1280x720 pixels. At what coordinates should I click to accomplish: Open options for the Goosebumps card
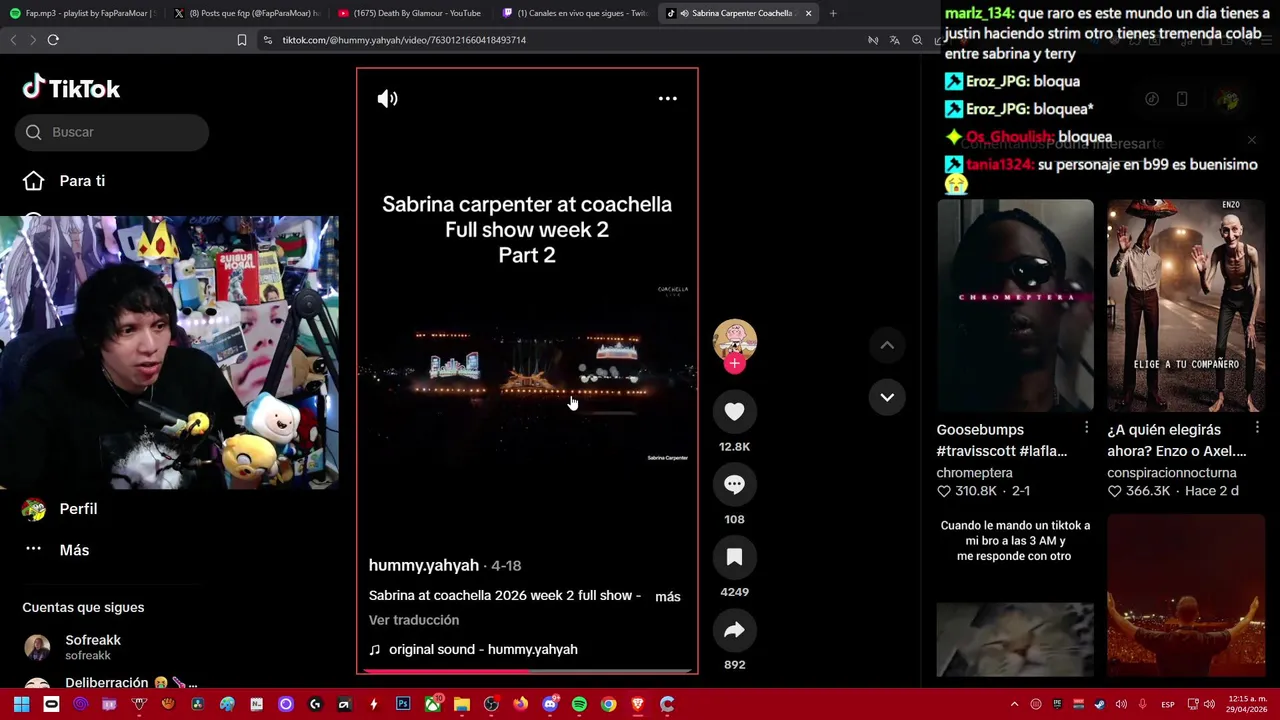tap(1086, 428)
